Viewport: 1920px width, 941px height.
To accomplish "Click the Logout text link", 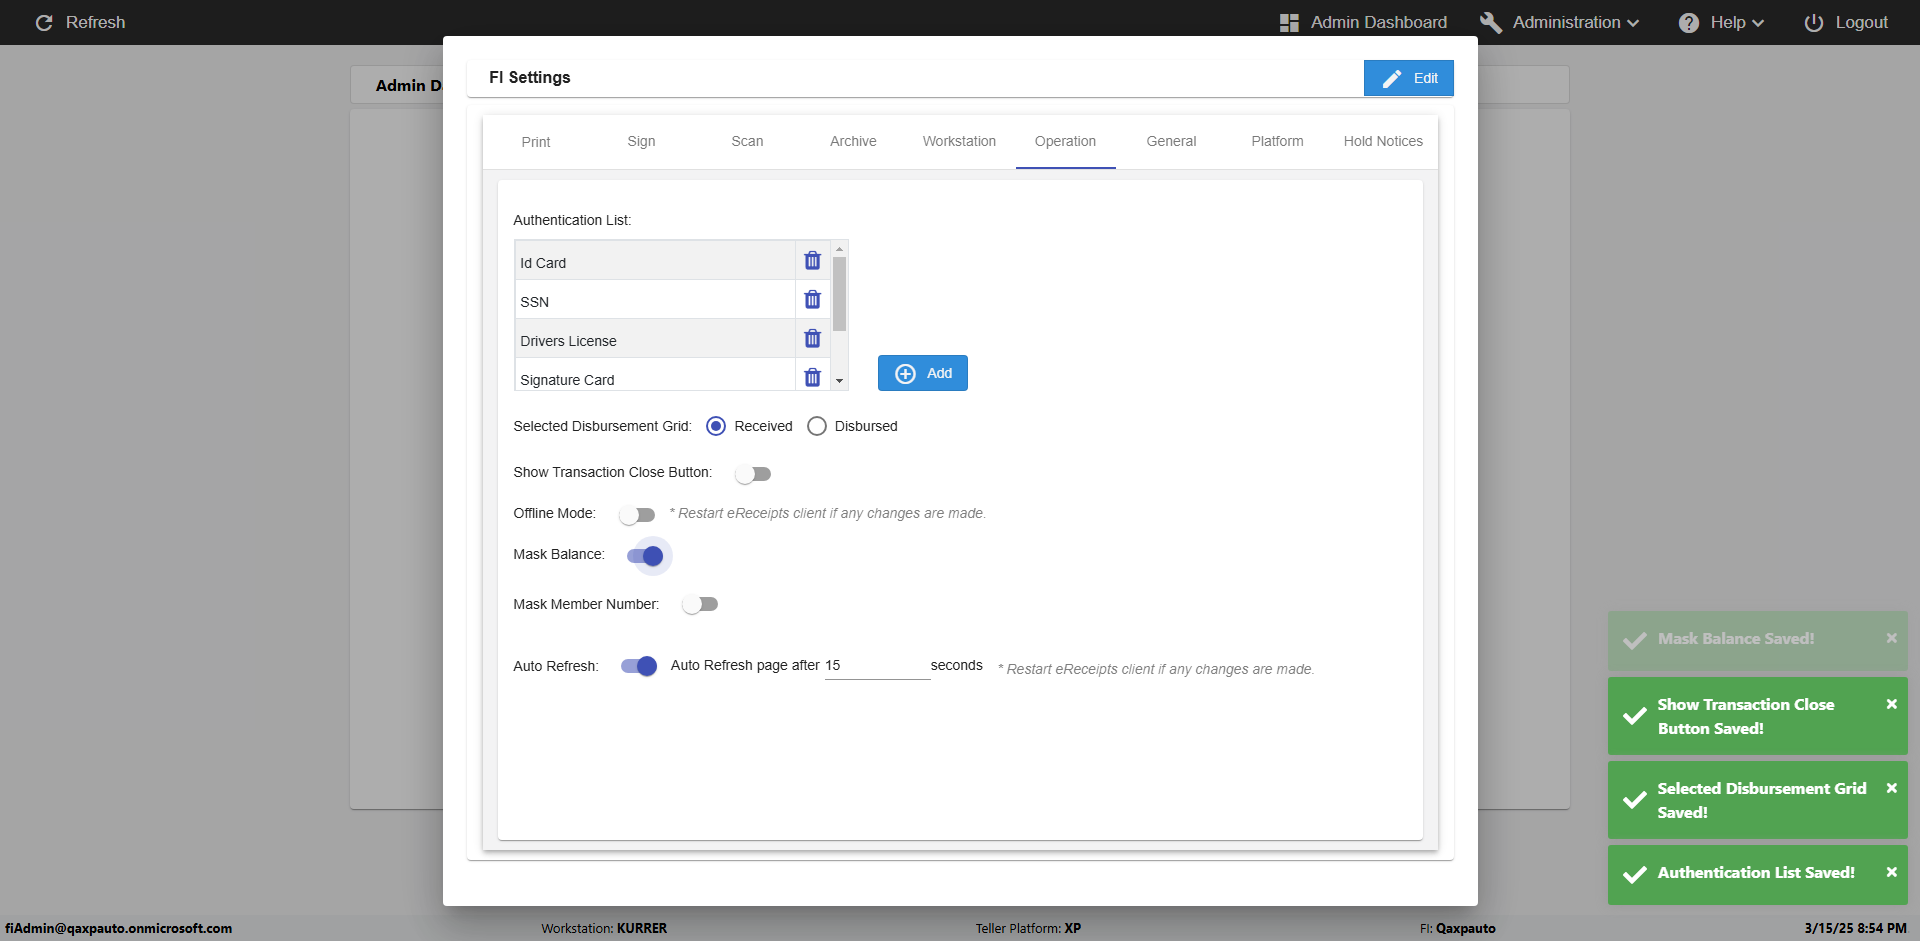I will tap(1861, 22).
